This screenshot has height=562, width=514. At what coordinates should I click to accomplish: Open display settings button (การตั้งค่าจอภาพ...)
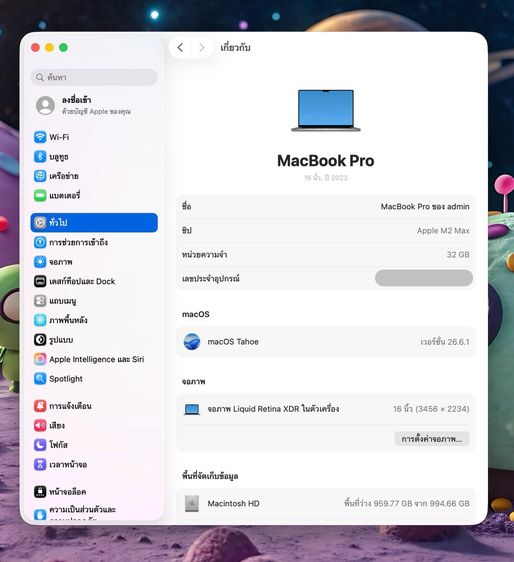point(432,439)
